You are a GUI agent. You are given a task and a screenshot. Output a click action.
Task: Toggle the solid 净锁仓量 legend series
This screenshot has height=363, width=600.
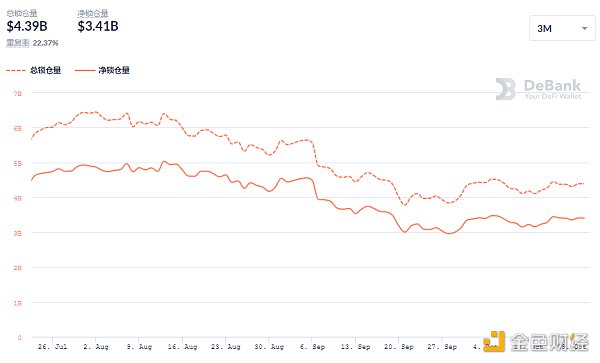click(102, 70)
